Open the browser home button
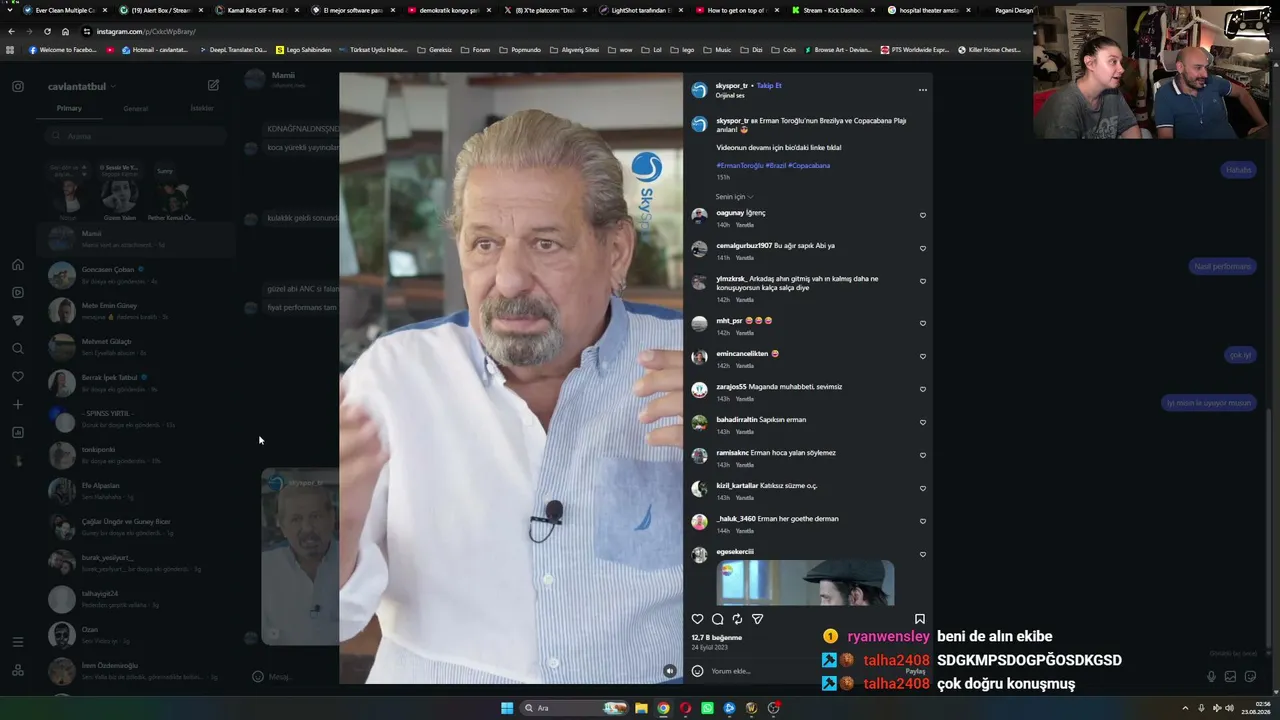Viewport: 1280px width, 720px height. (65, 31)
